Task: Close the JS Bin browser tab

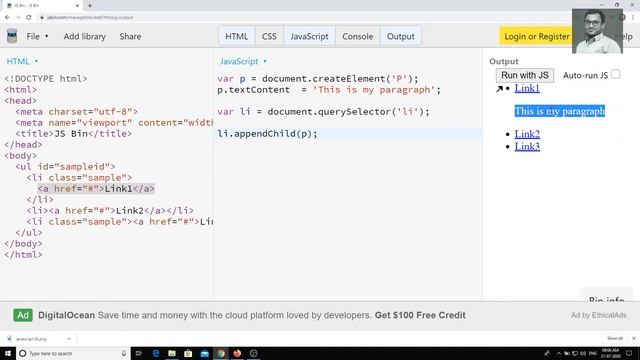Action: click(77, 6)
